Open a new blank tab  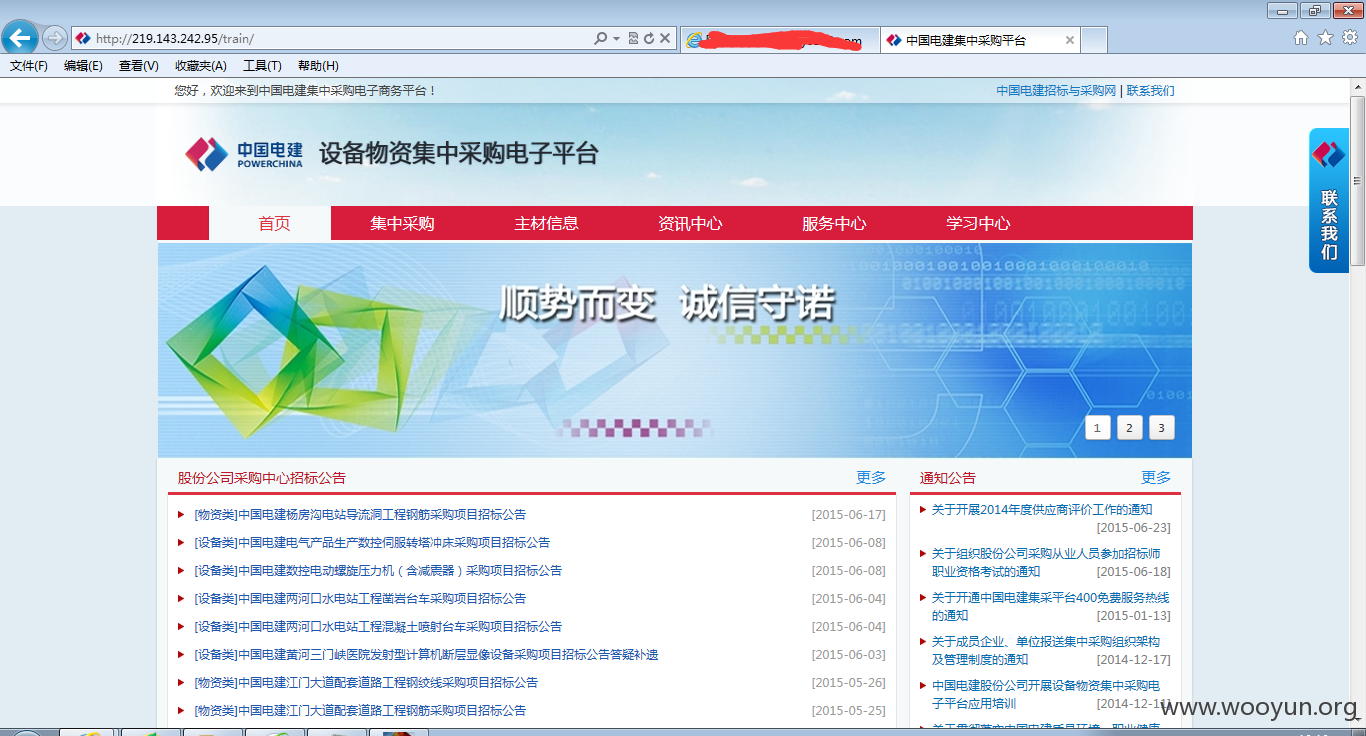(x=1094, y=40)
